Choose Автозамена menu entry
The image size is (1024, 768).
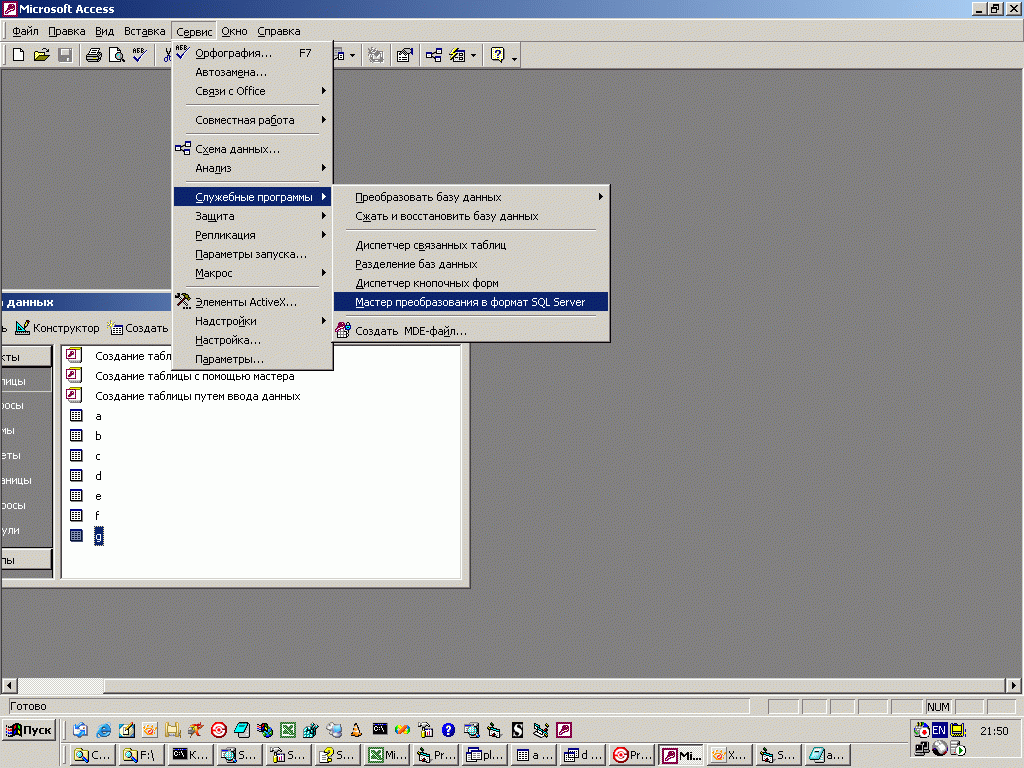(253, 72)
